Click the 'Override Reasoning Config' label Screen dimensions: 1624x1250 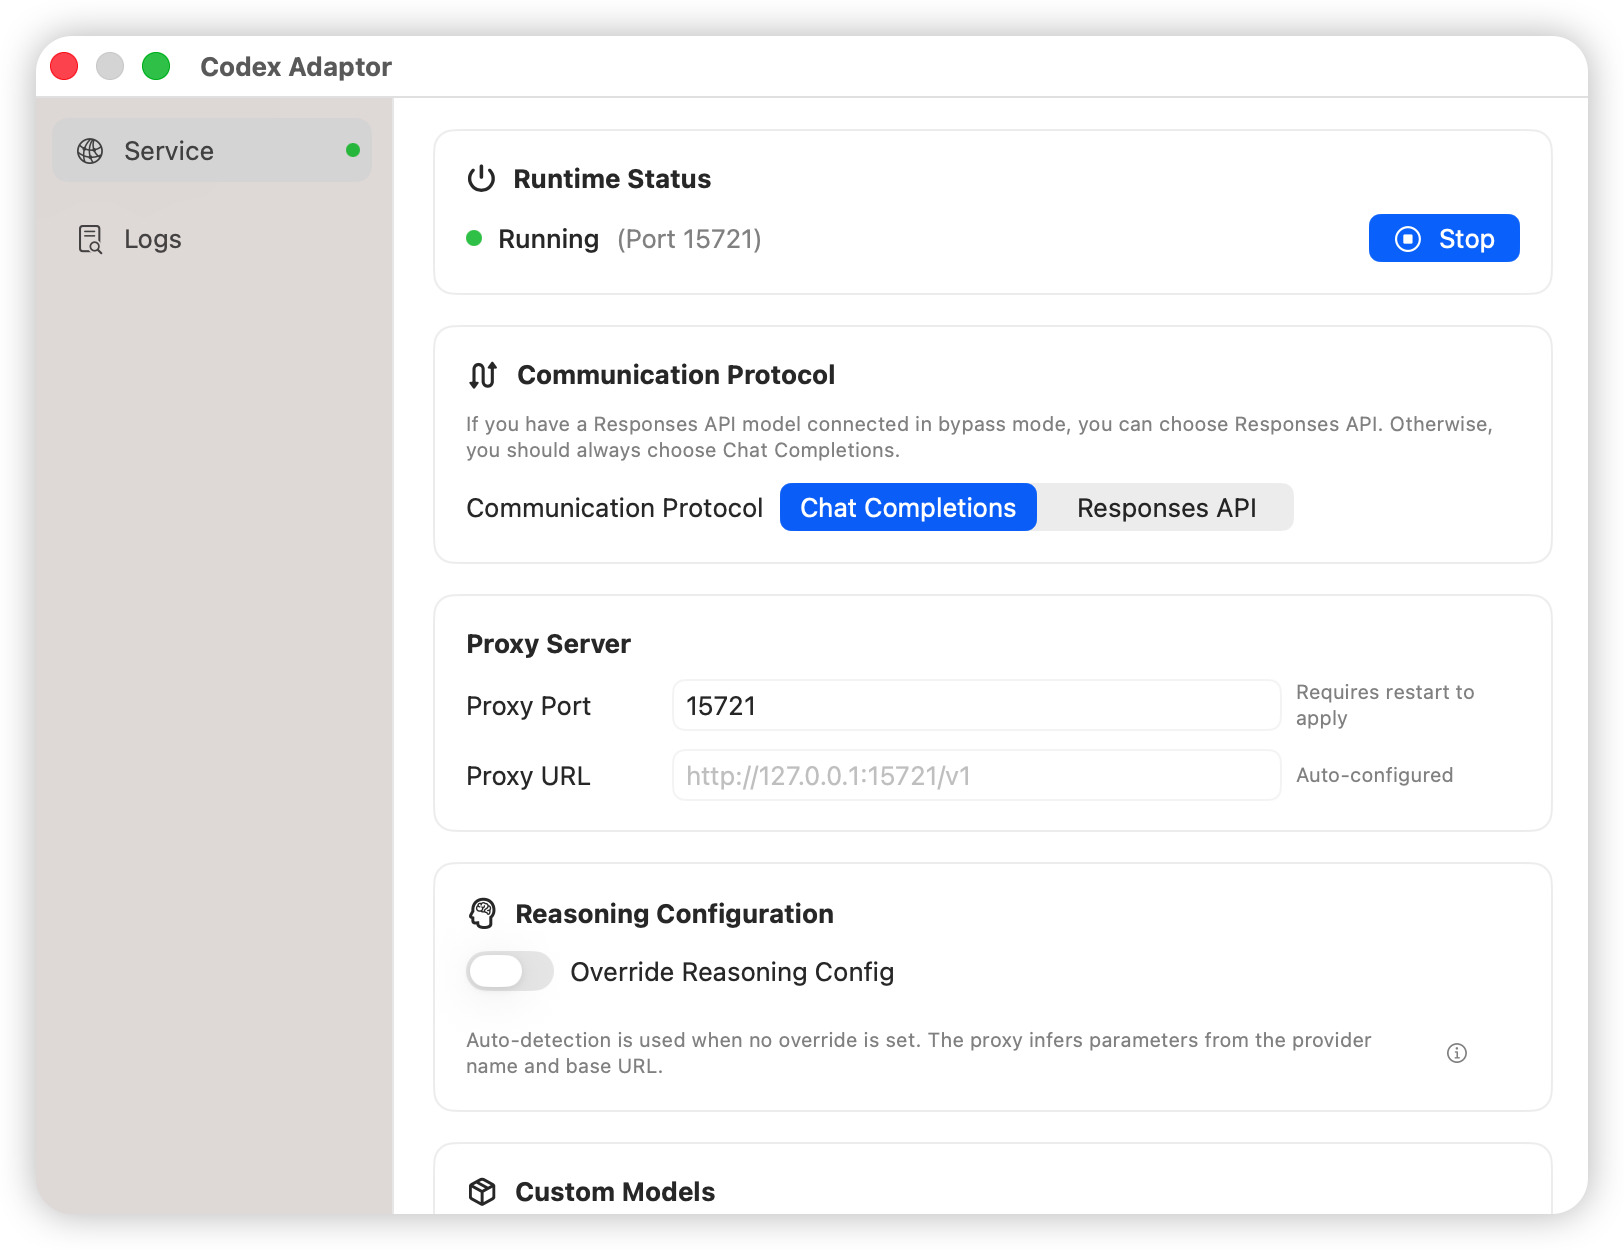pyautogui.click(x=732, y=972)
